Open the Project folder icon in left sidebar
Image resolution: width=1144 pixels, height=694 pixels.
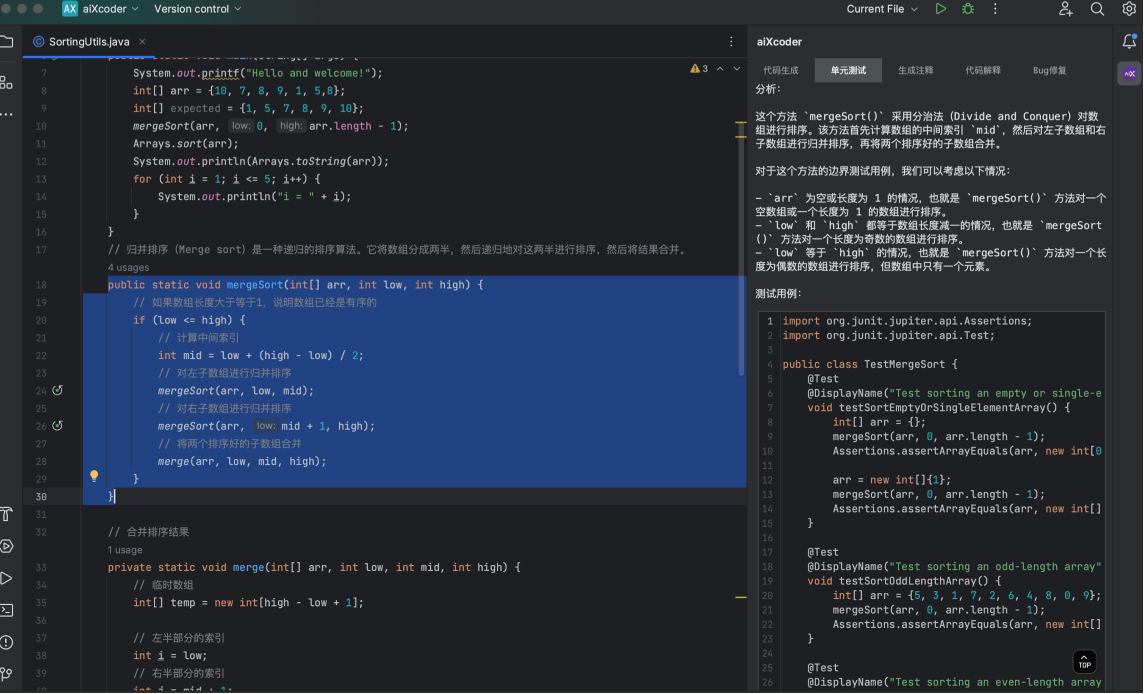(10, 41)
